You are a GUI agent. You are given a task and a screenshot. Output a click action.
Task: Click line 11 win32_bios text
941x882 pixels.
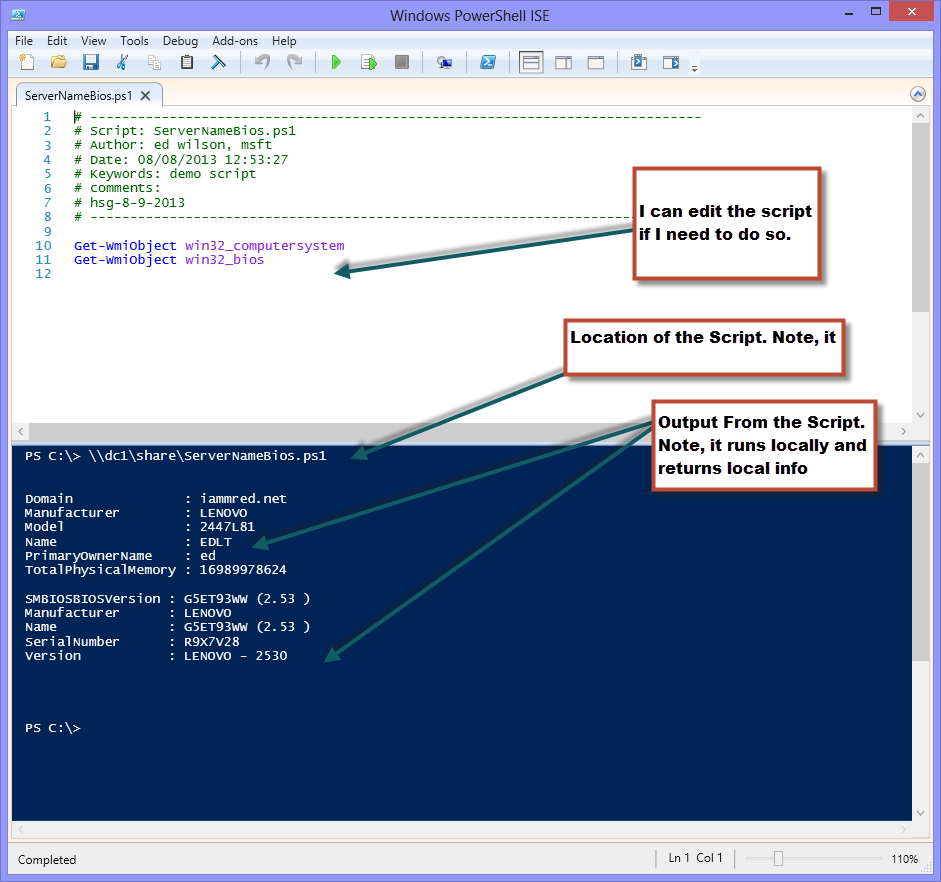tap(224, 260)
